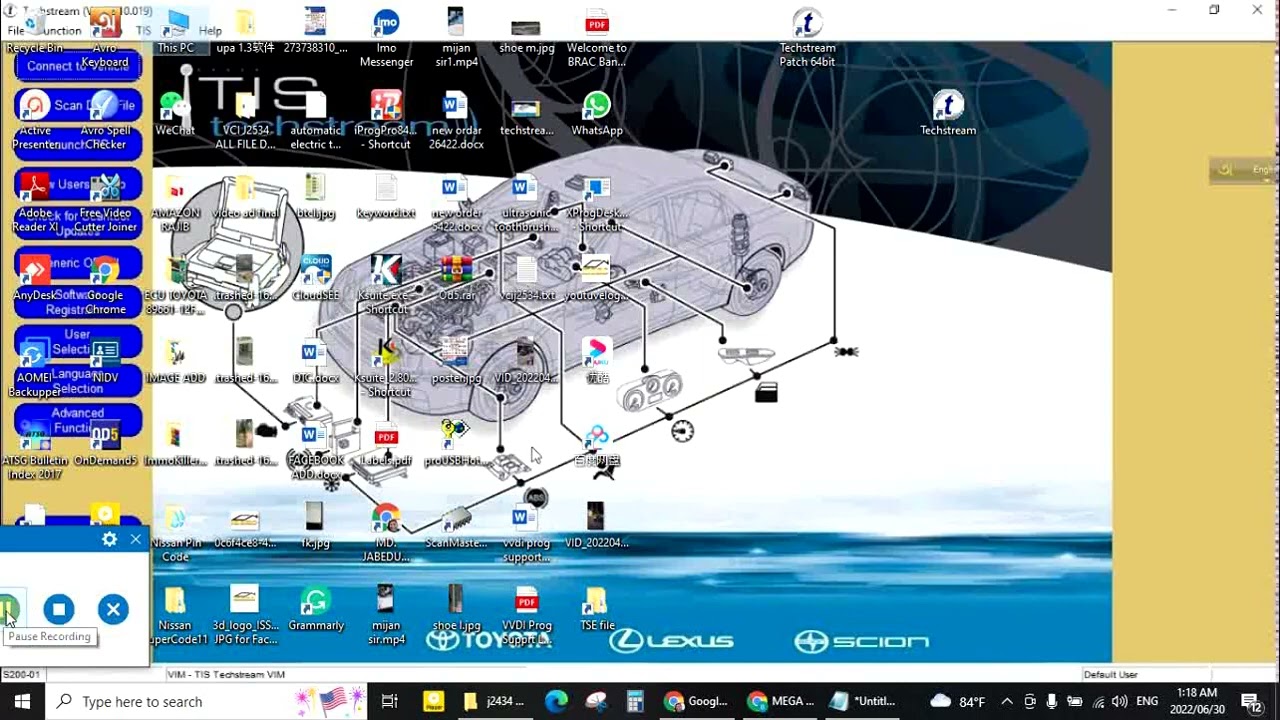The width and height of the screenshot is (1280, 720).
Task: Stop the screen recording
Action: click(x=58, y=609)
